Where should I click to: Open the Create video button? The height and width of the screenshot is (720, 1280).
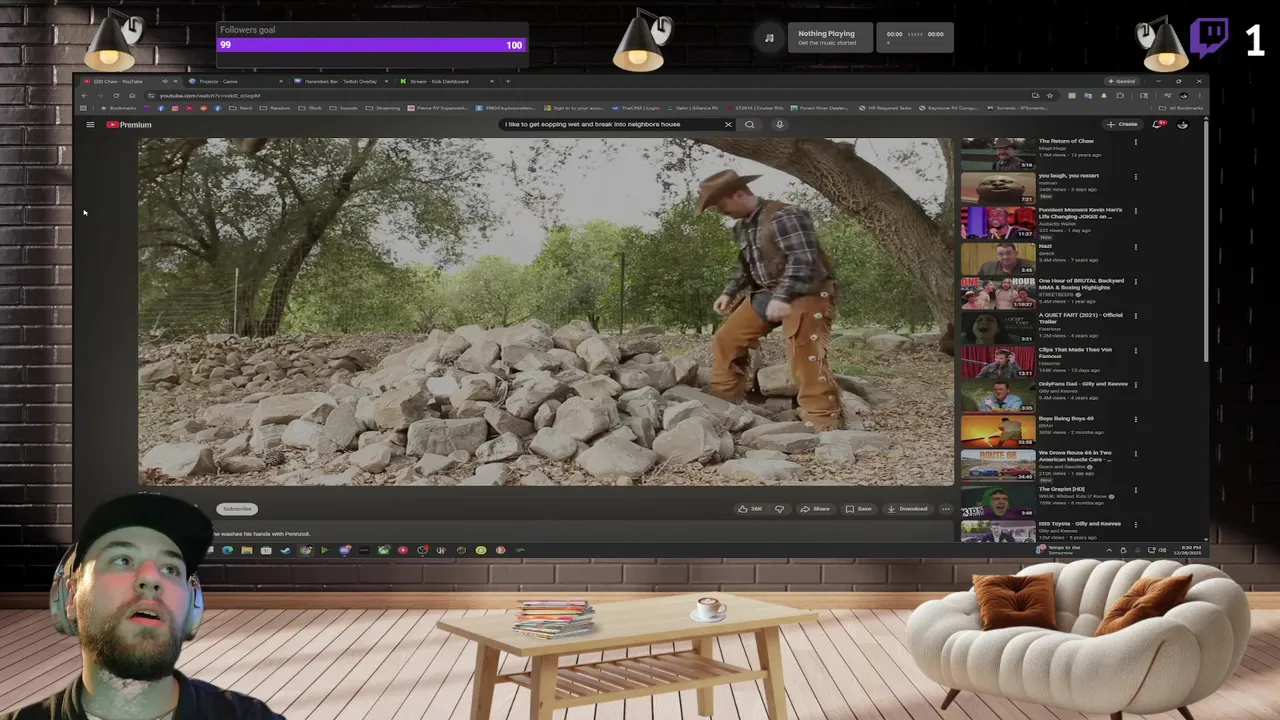tap(1122, 125)
